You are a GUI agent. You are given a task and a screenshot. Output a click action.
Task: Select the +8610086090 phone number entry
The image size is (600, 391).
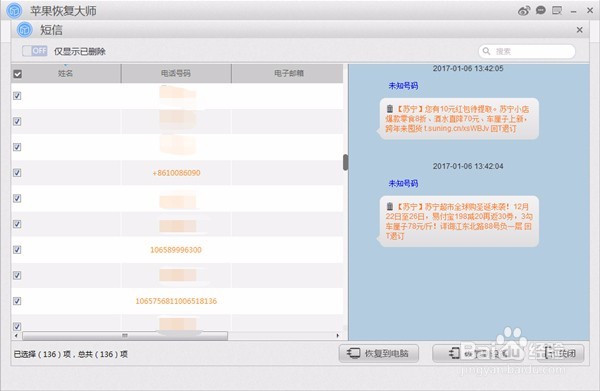tap(176, 173)
